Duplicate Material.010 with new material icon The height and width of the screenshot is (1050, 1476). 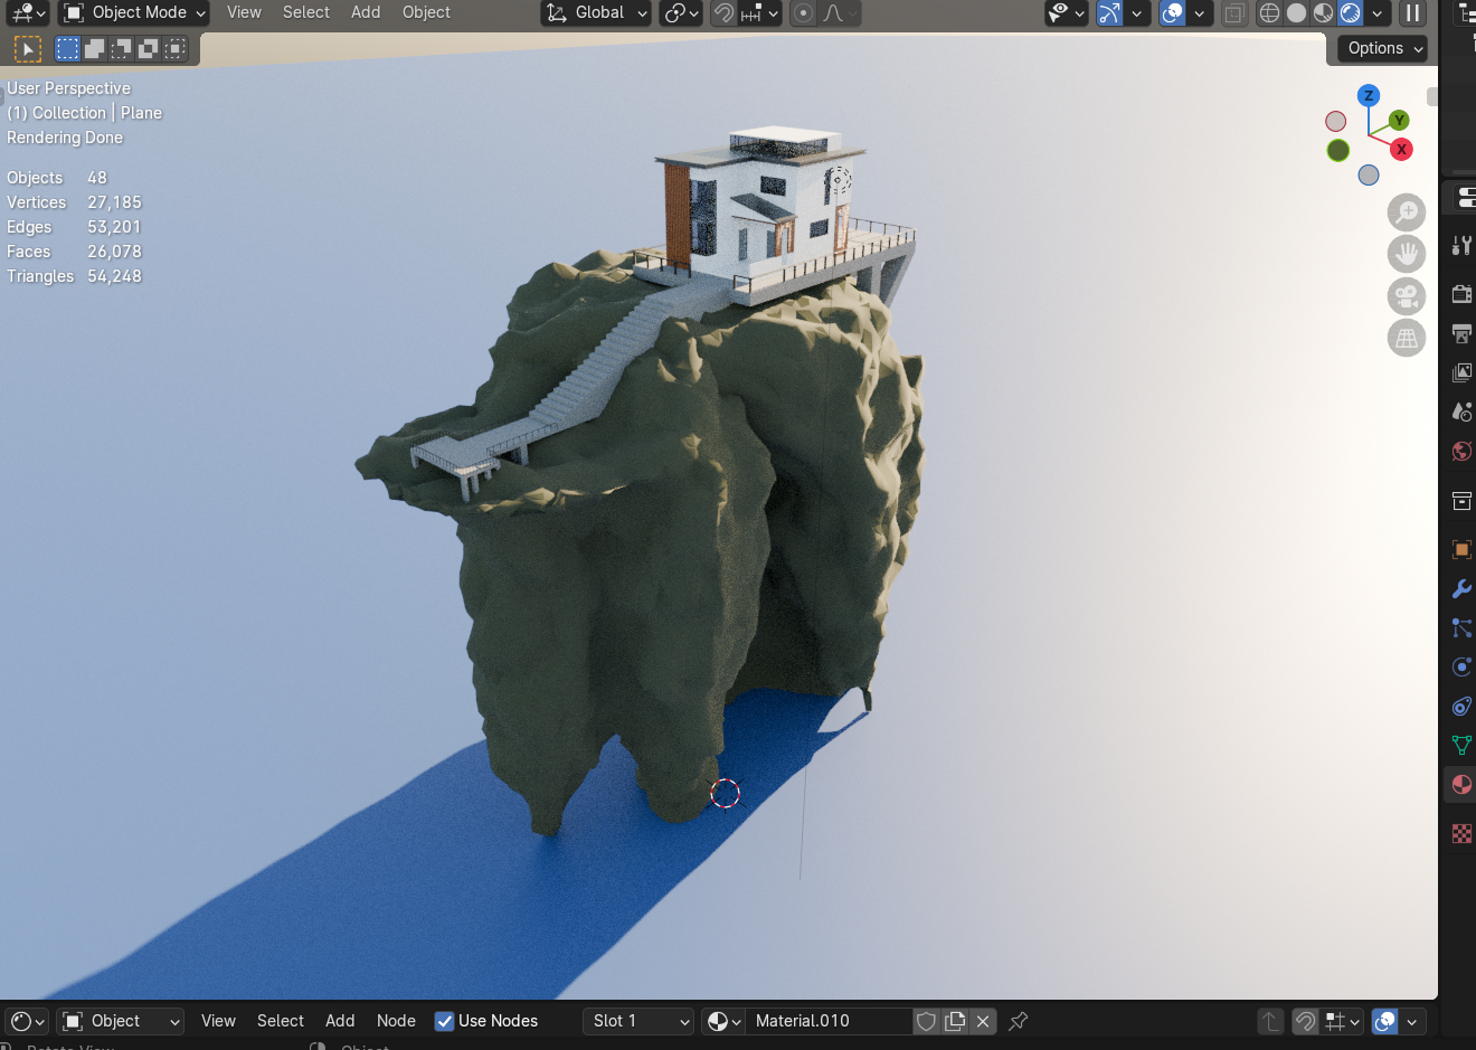[955, 1021]
